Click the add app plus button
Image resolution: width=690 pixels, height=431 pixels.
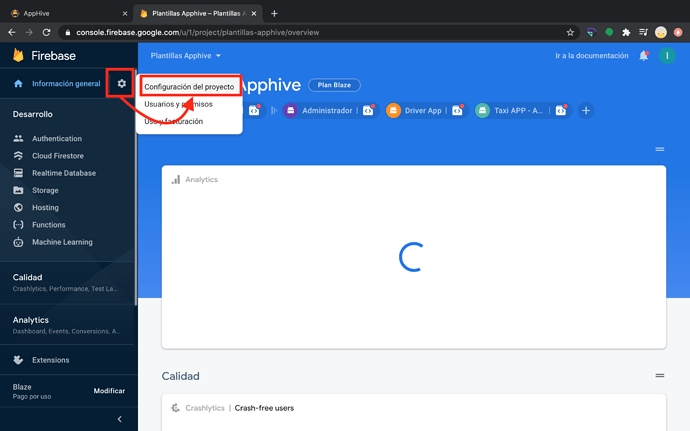[586, 110]
